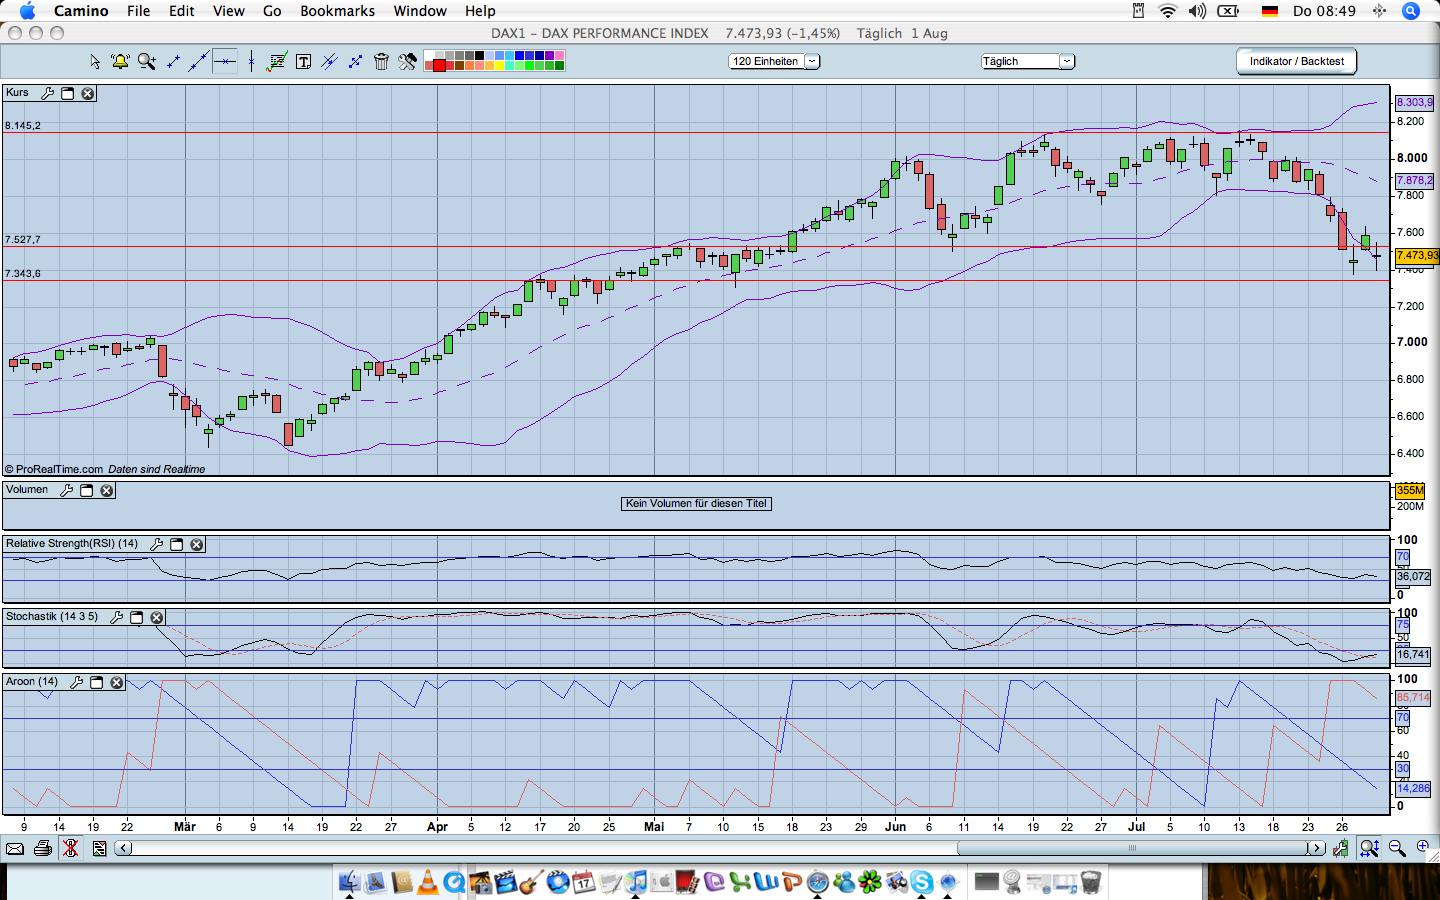Activate the magnifier zoom tool in toolbar
Viewport: 1440px width, 900px height.
pyautogui.click(x=147, y=62)
